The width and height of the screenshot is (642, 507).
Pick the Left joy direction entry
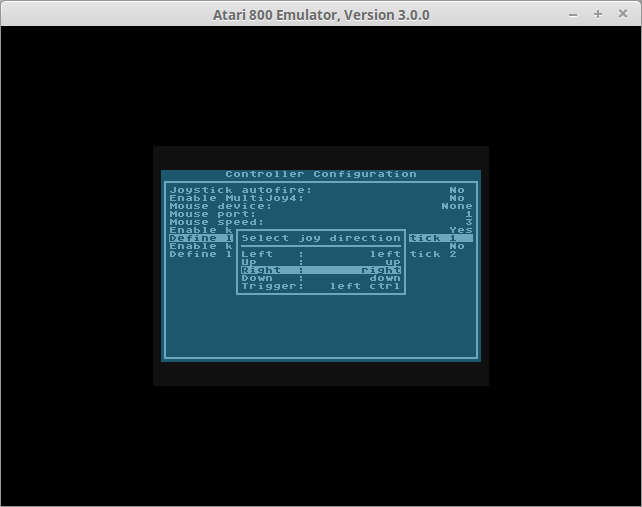pyautogui.click(x=321, y=254)
